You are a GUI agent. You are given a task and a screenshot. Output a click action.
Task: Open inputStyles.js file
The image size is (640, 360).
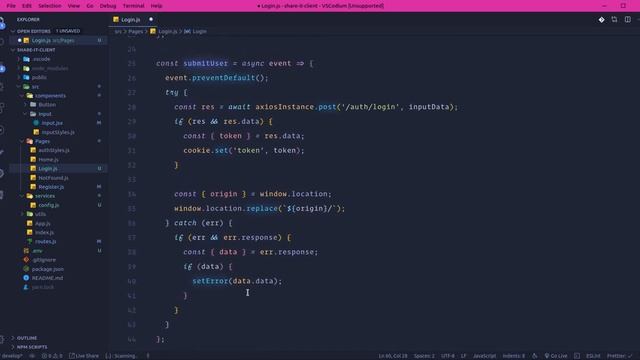58,132
